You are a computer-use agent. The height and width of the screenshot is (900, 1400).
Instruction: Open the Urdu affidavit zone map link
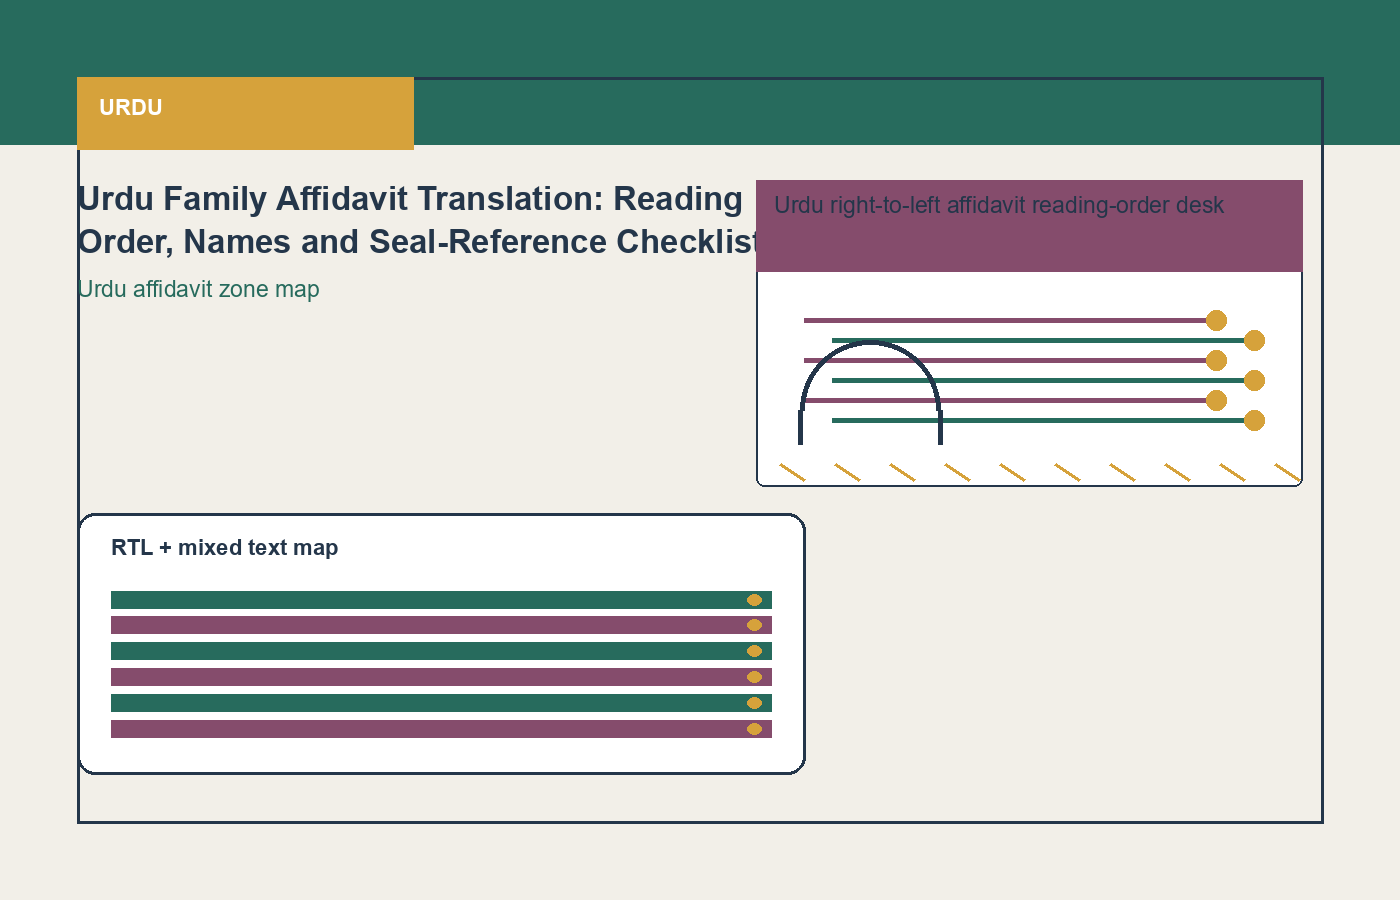pos(199,289)
